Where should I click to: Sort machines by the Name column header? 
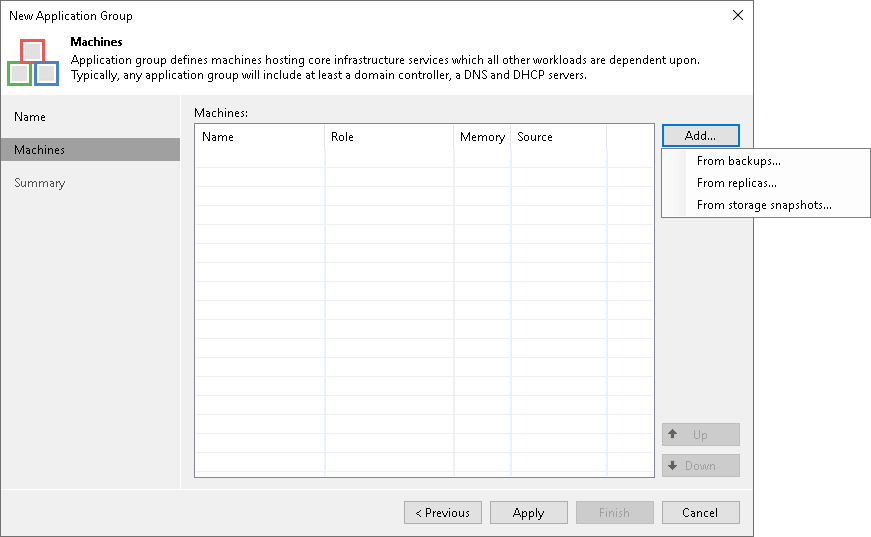pyautogui.click(x=259, y=137)
